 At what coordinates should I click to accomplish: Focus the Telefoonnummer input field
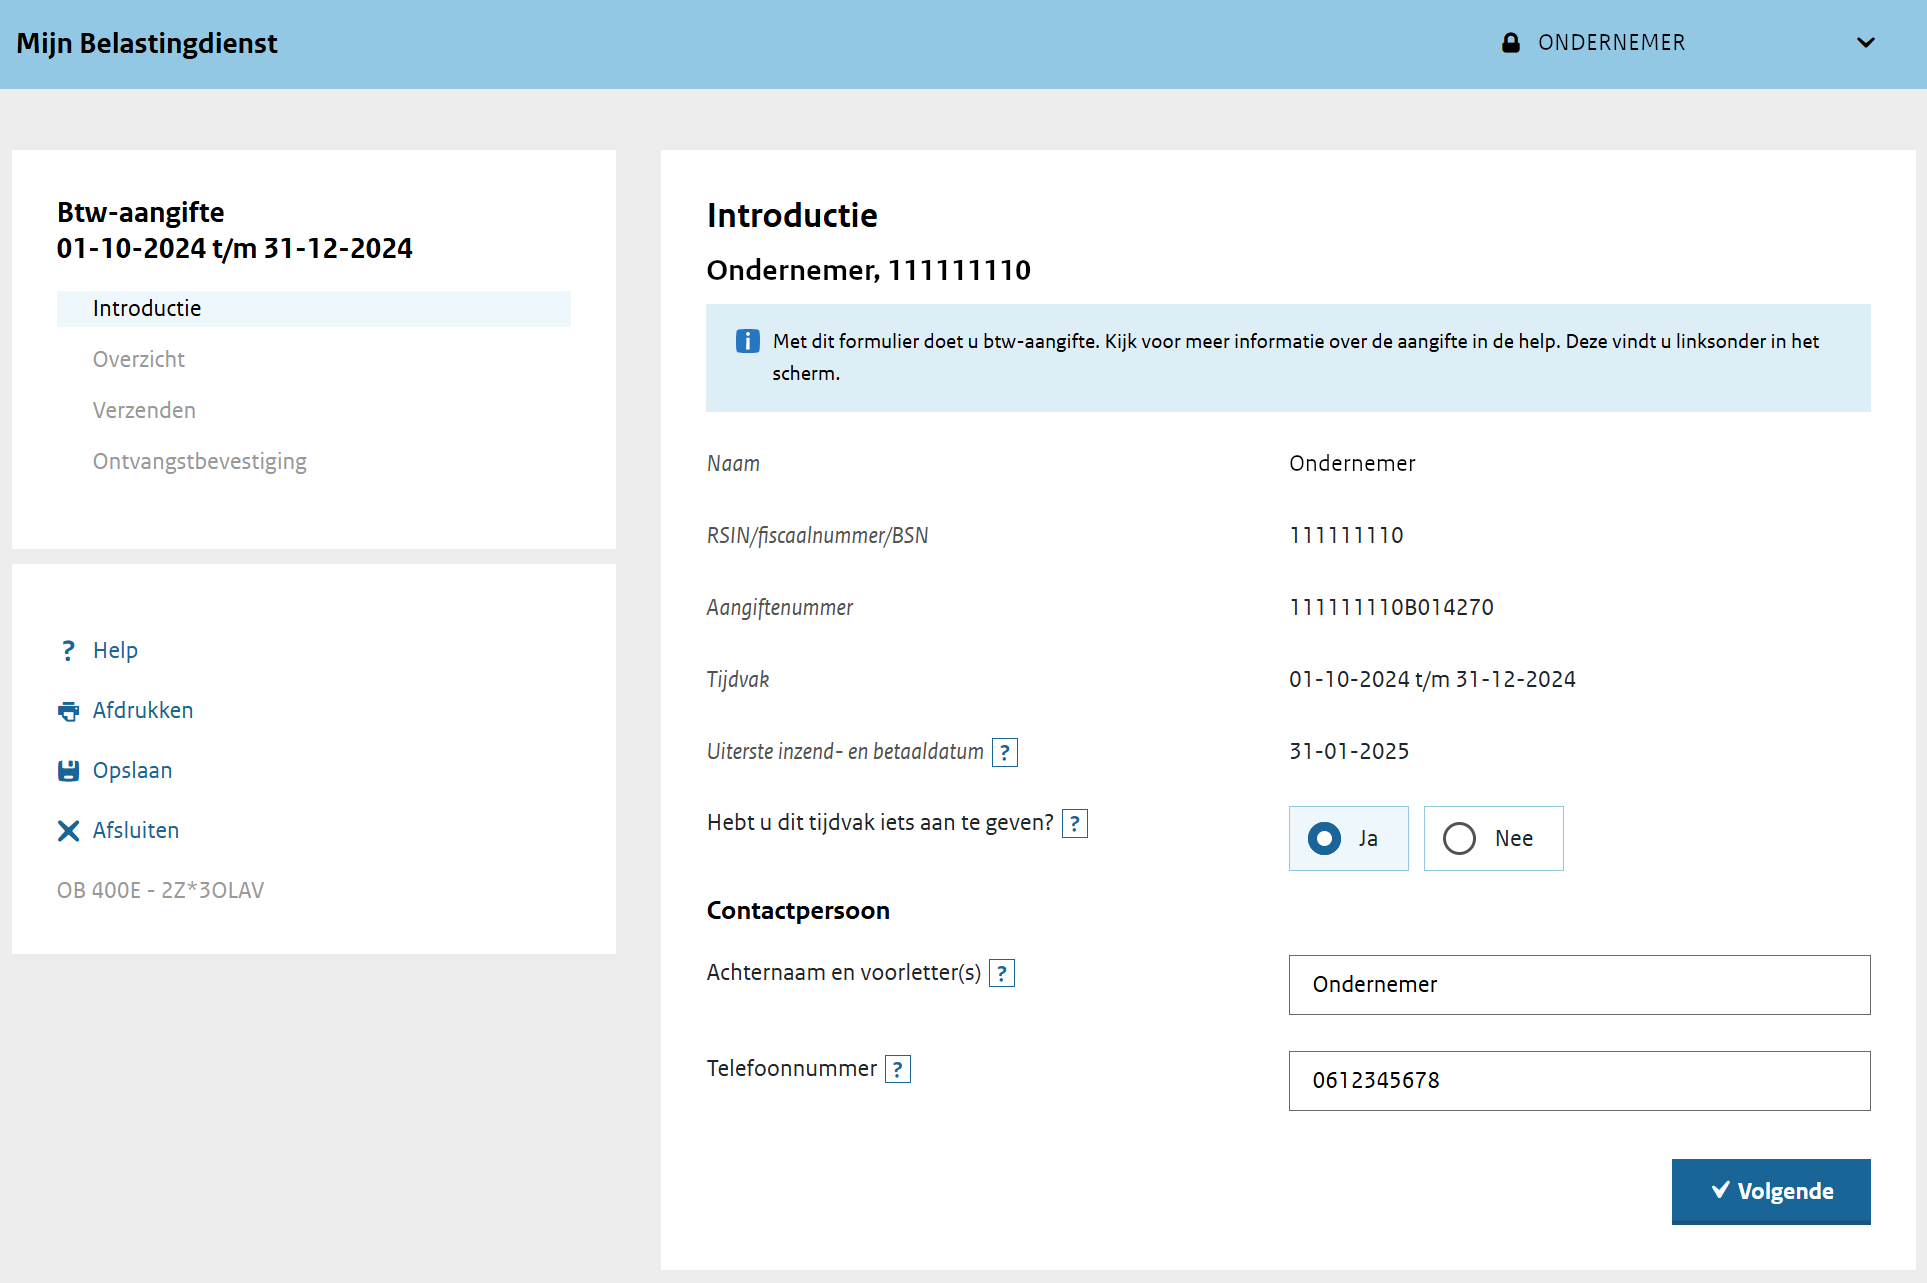point(1579,1081)
